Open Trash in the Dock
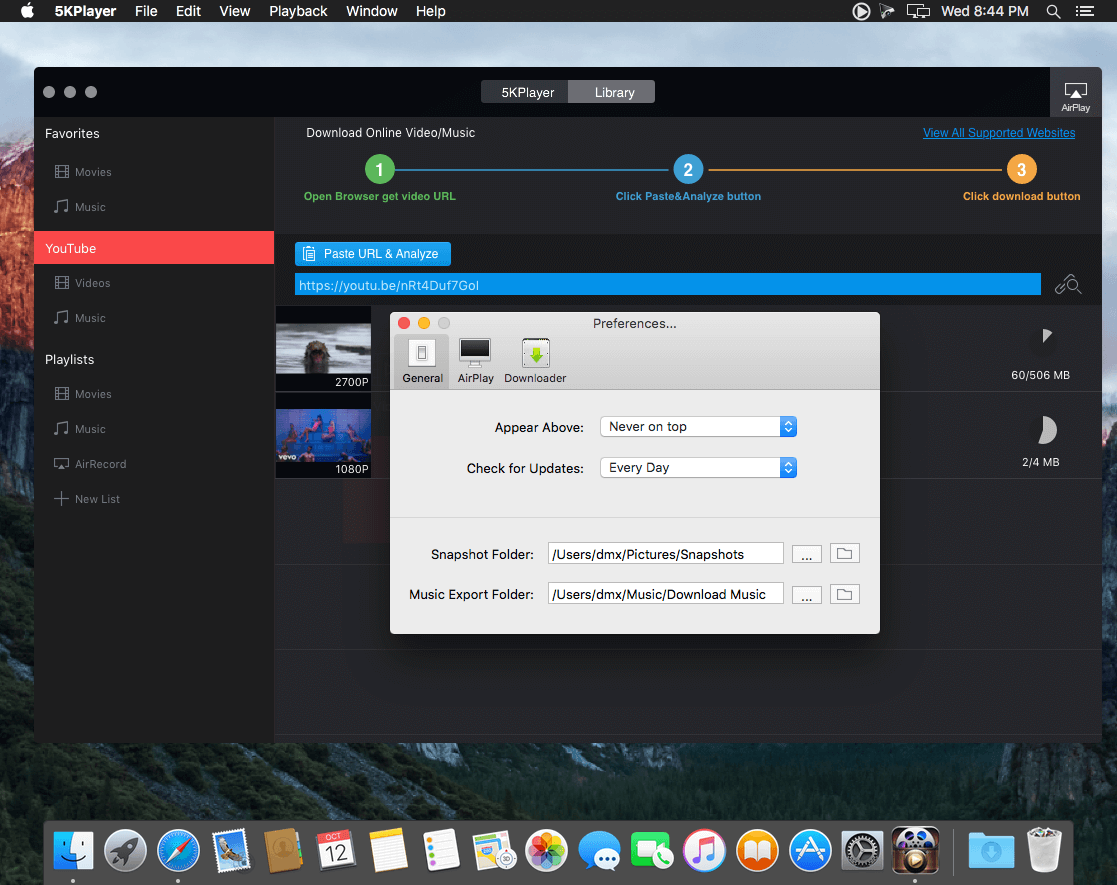 pos(1044,850)
